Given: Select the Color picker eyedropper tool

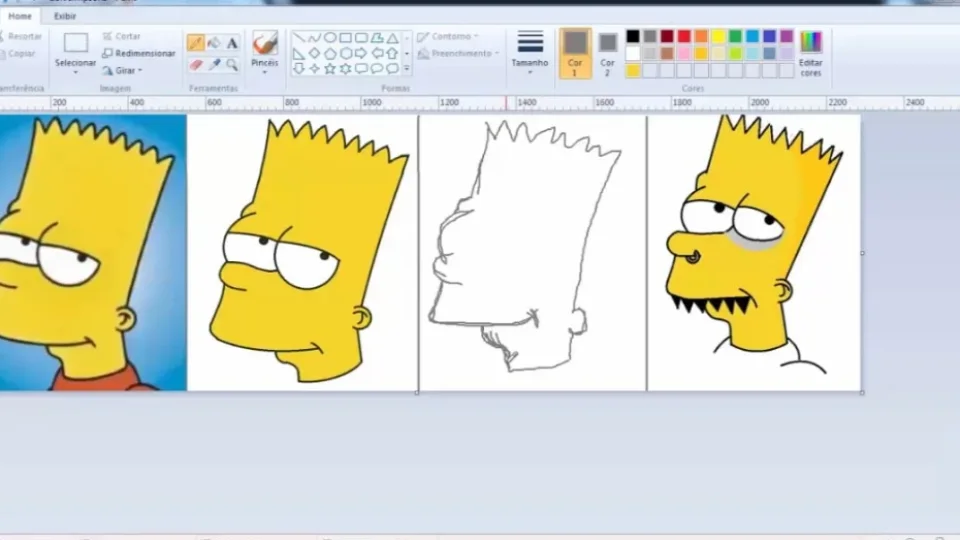Looking at the screenshot, I should [x=214, y=64].
